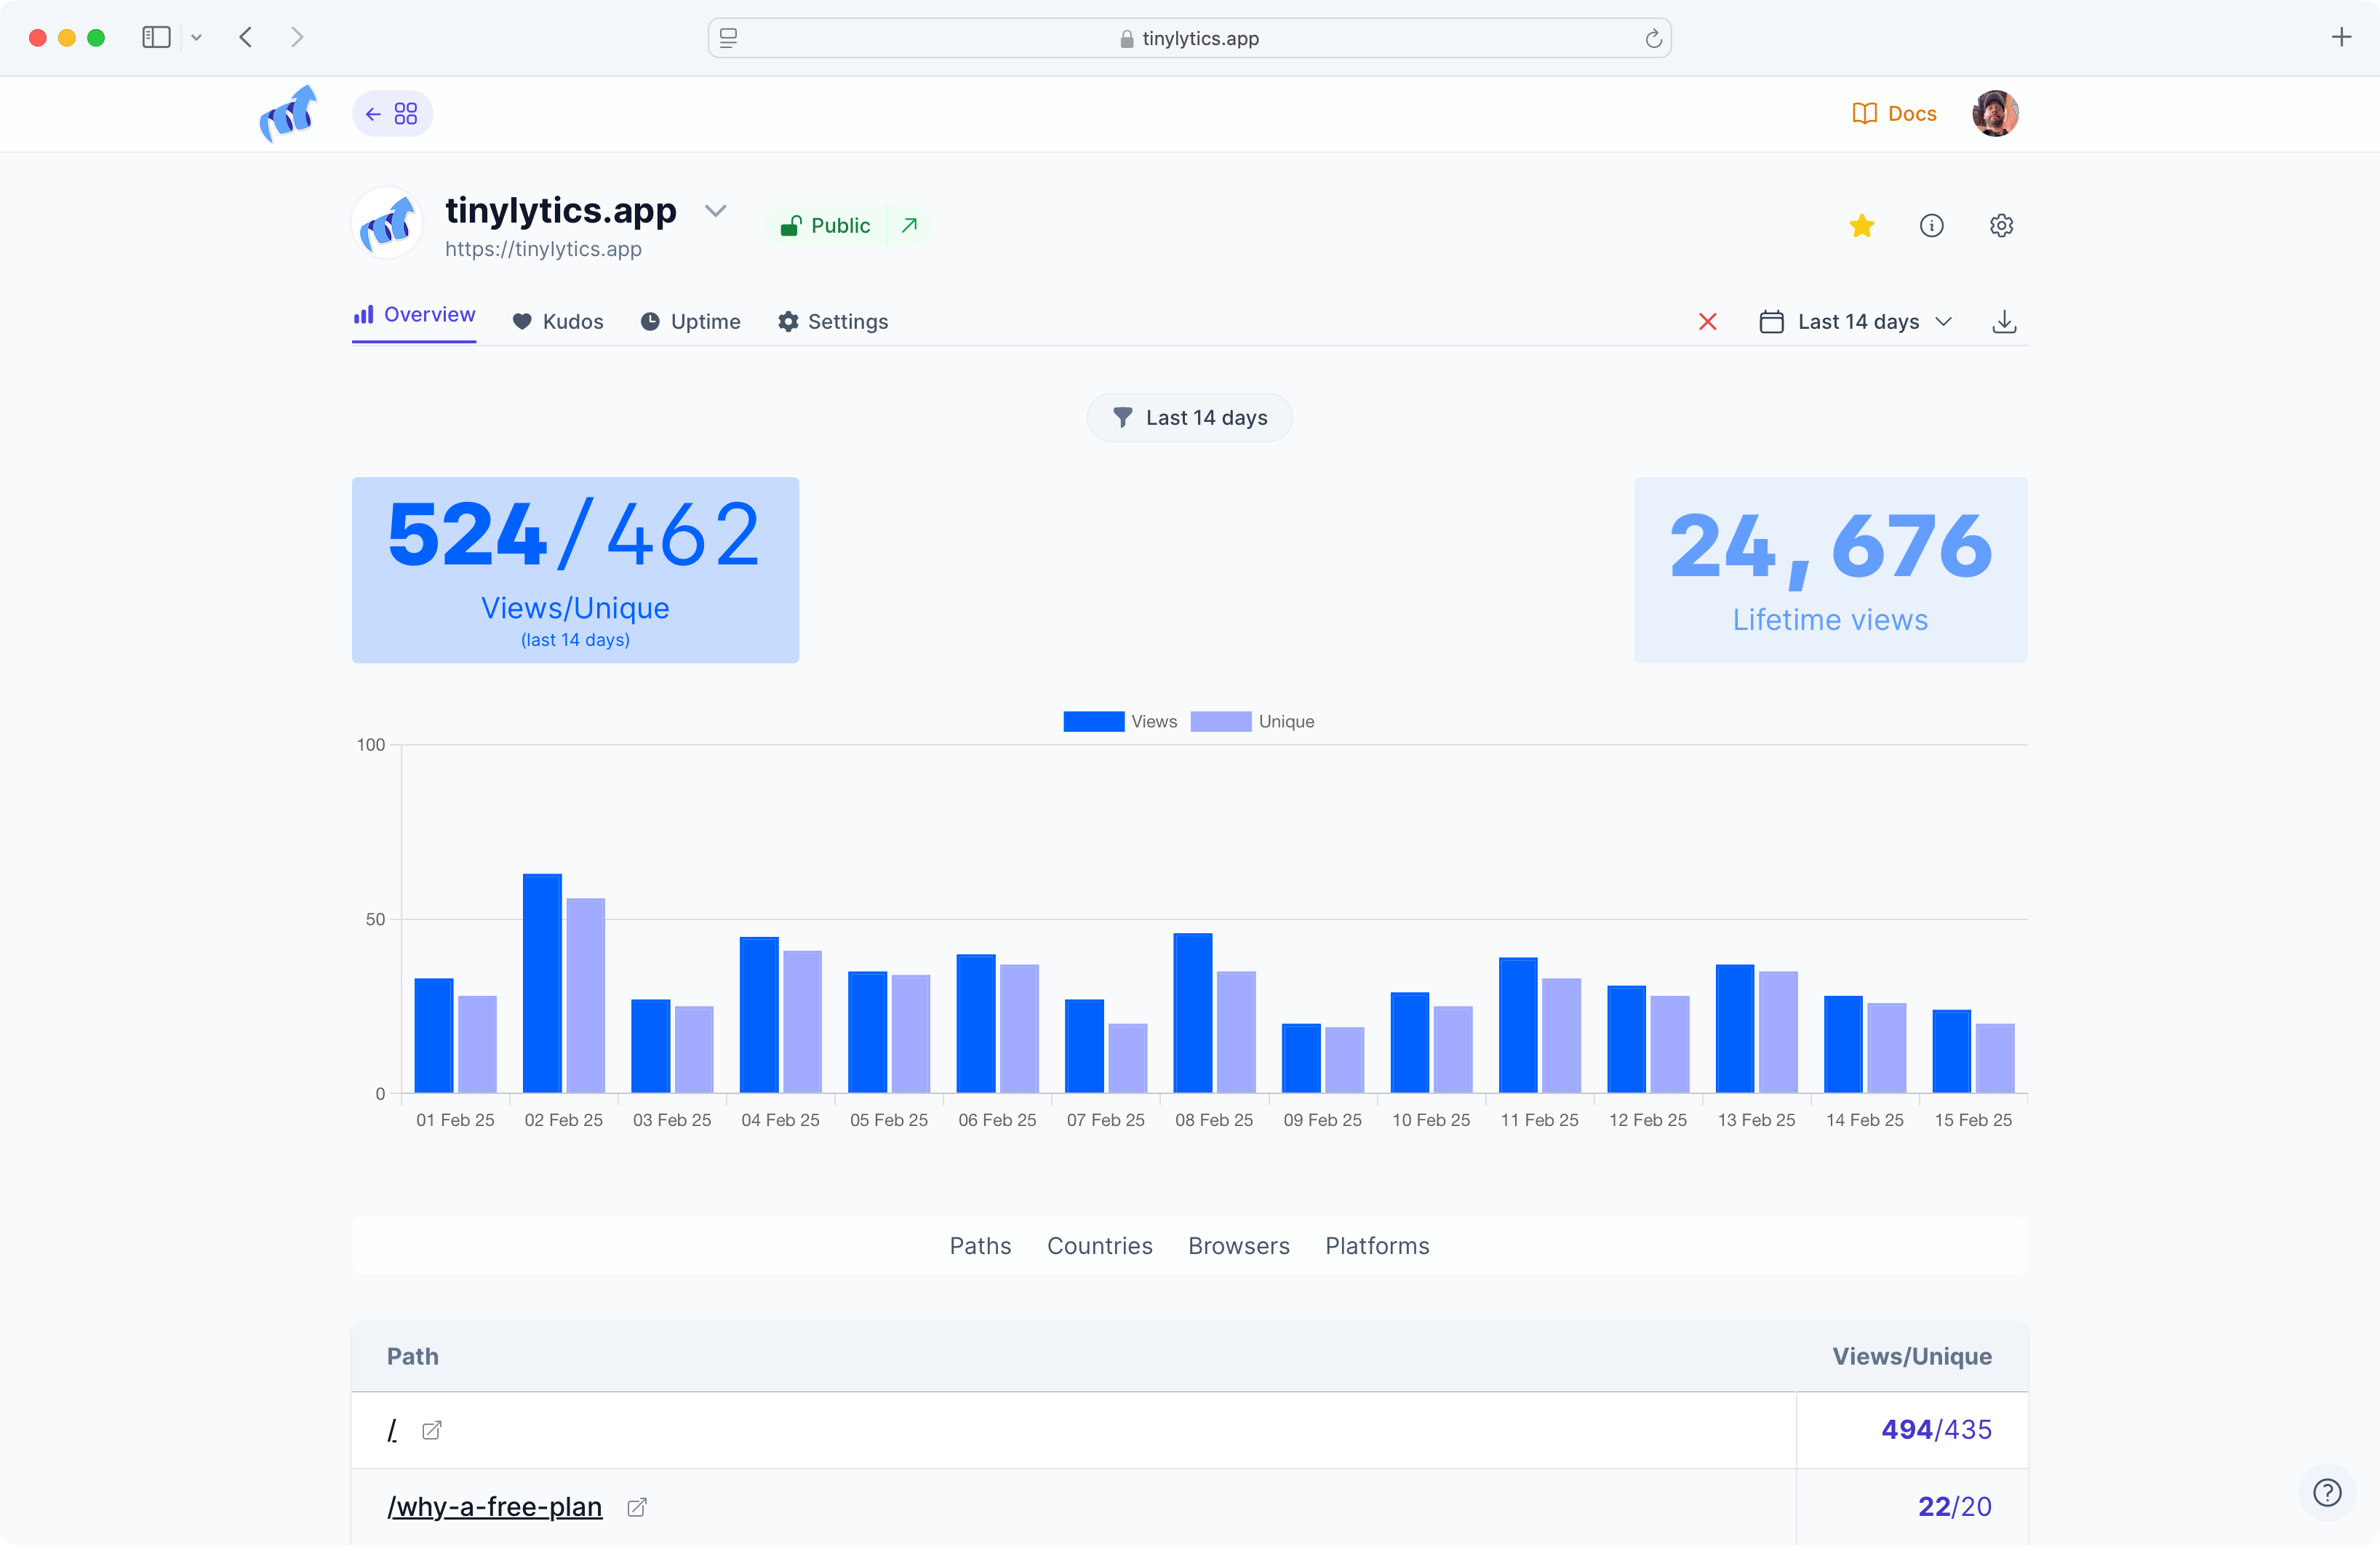Toggle the browser sidebar
The width and height of the screenshot is (2380, 1545).
(157, 38)
